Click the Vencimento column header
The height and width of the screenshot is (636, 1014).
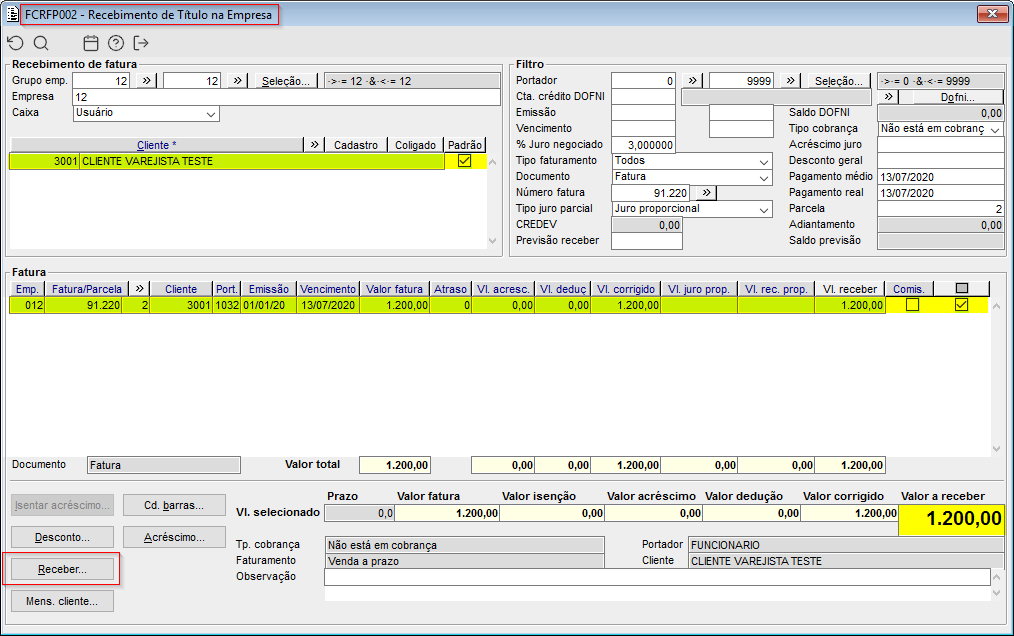tap(328, 289)
